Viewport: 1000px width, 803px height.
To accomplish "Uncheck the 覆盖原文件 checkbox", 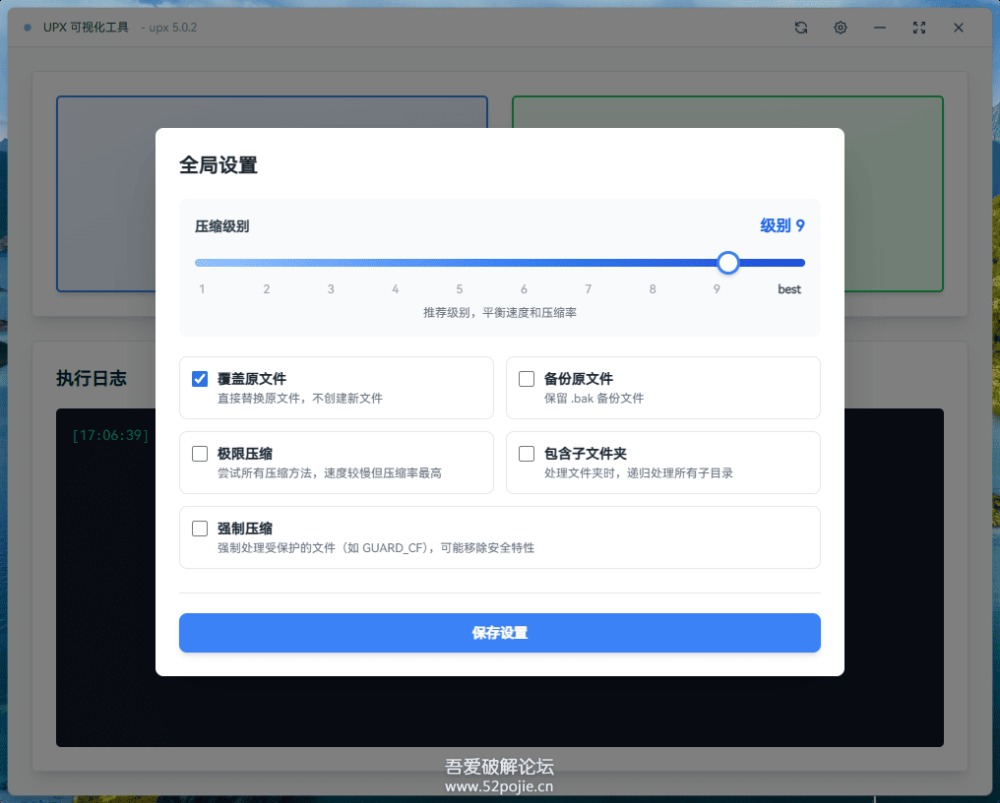I will pyautogui.click(x=200, y=379).
